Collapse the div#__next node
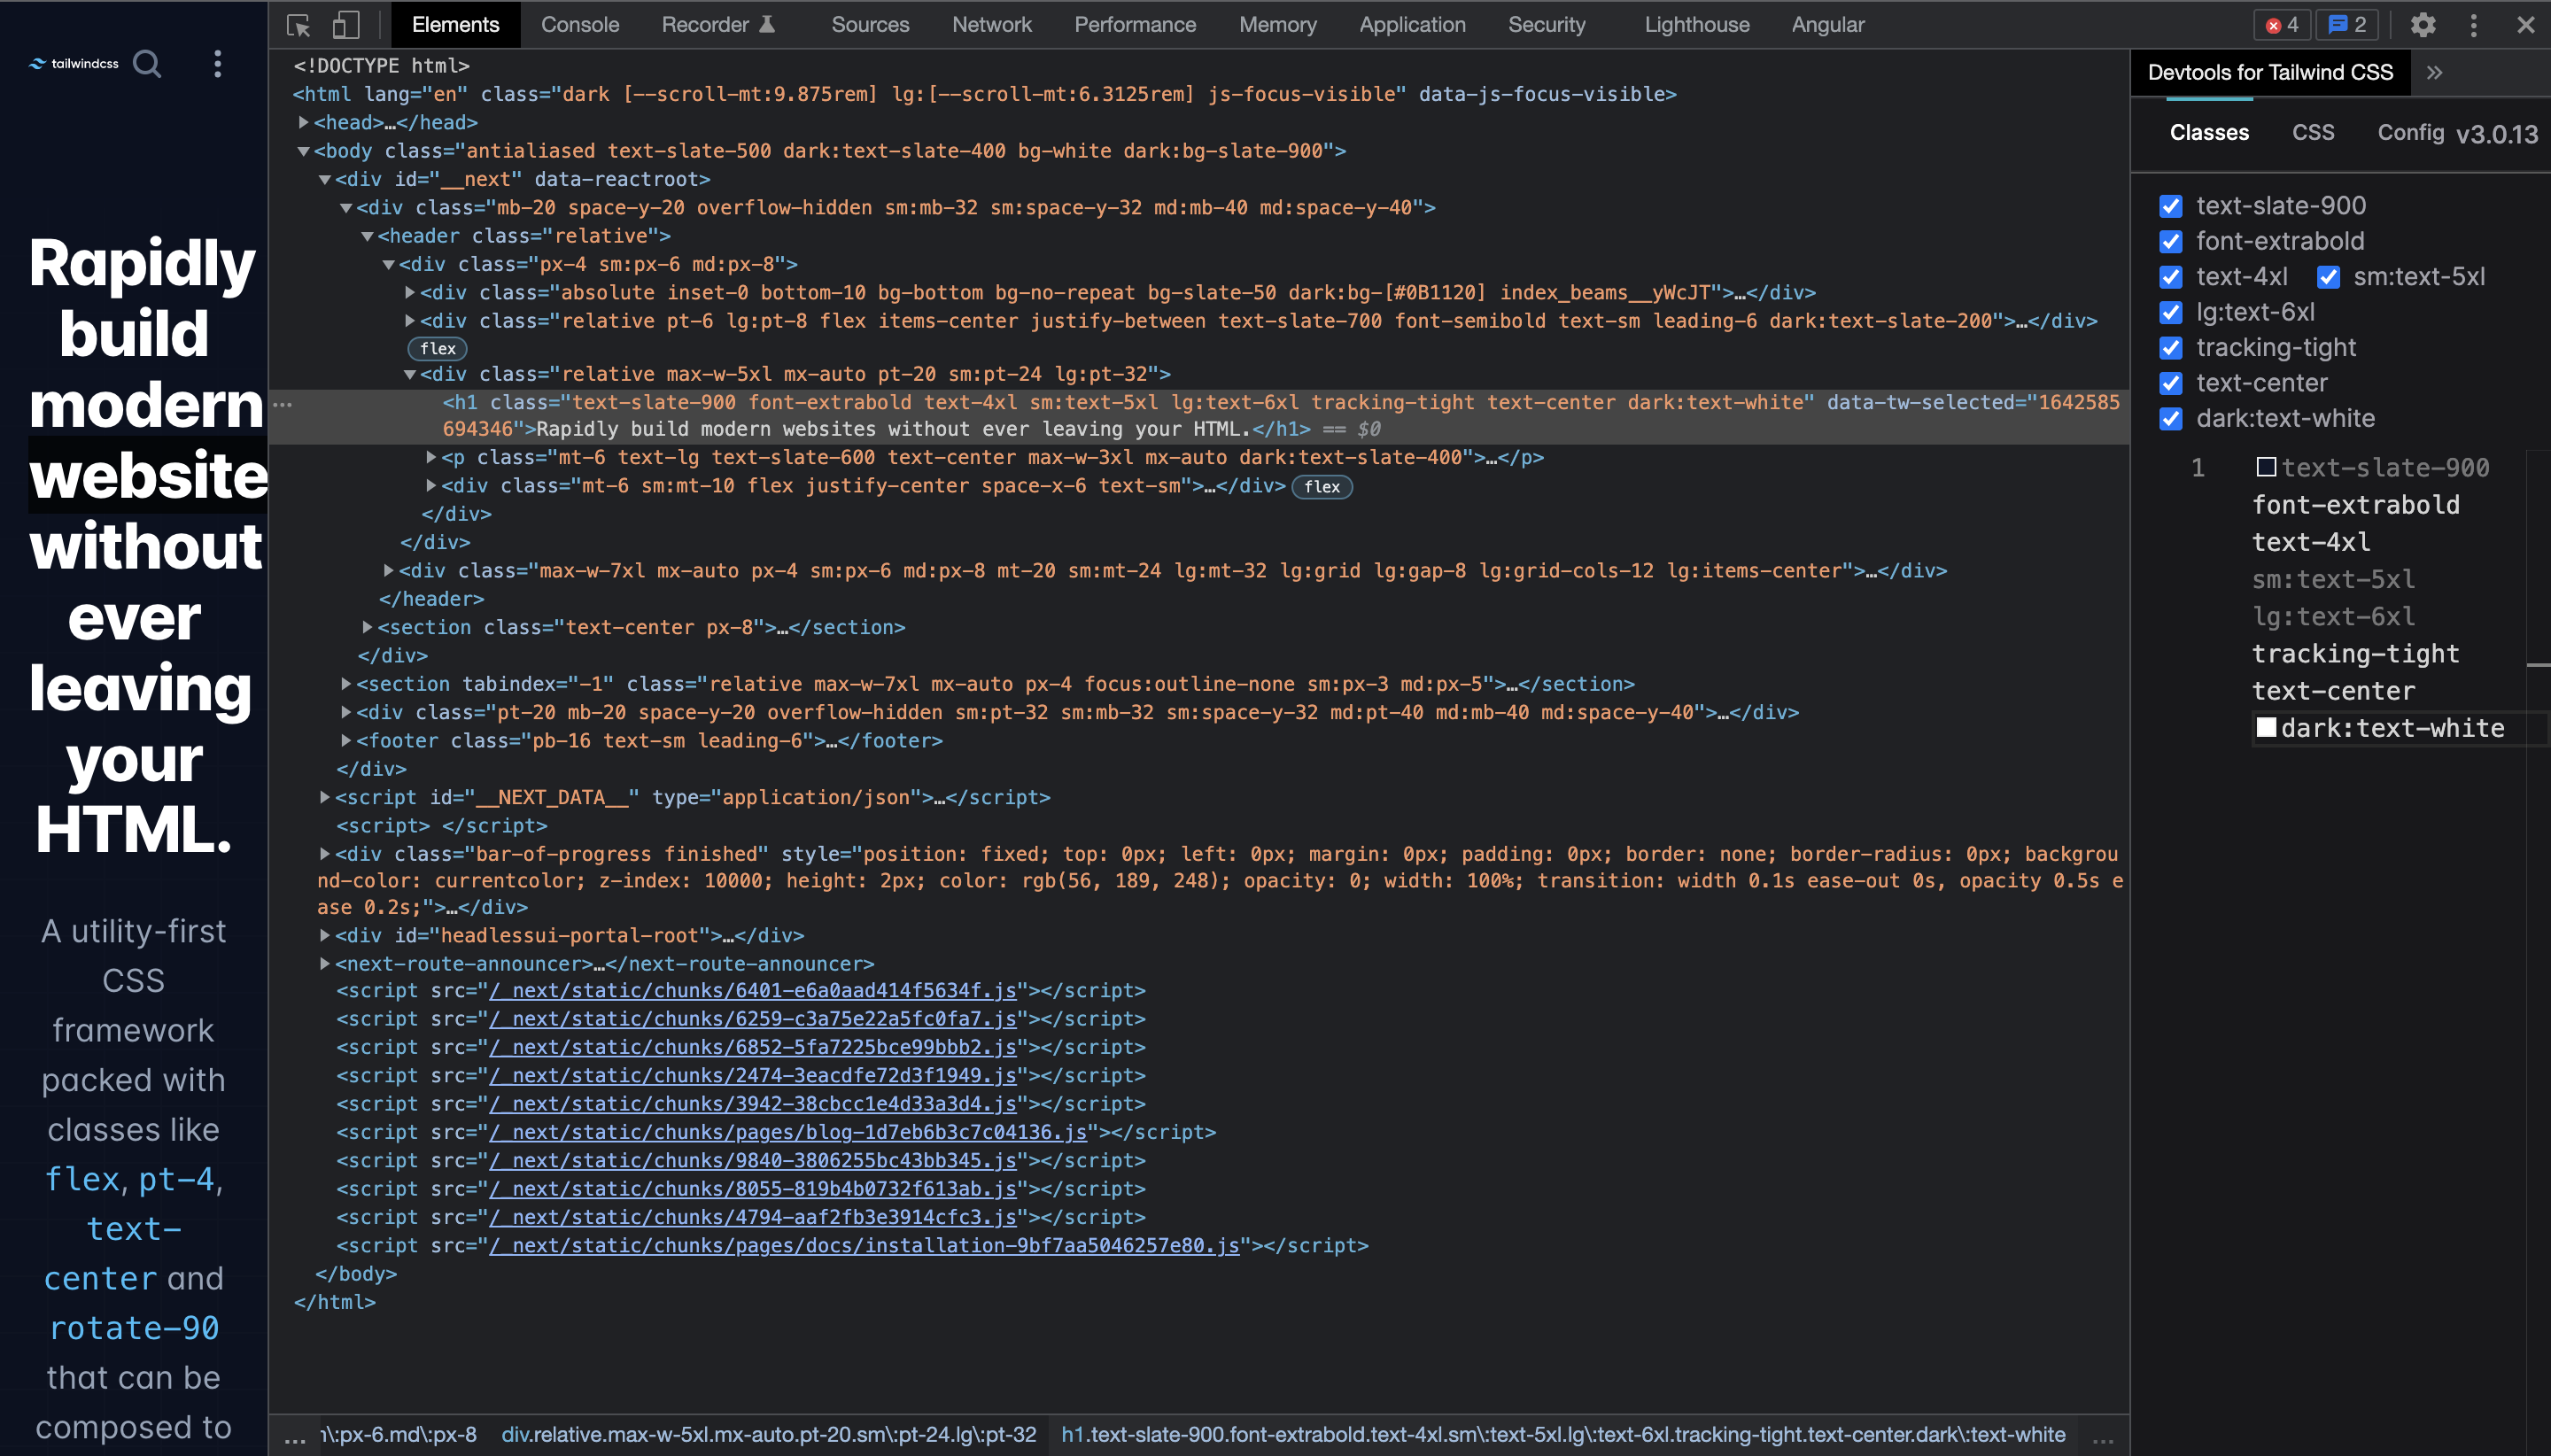Image resolution: width=2551 pixels, height=1456 pixels. point(324,179)
